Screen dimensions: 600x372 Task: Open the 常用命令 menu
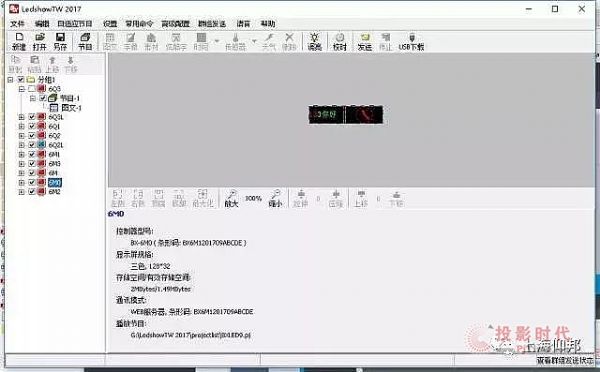pos(139,24)
